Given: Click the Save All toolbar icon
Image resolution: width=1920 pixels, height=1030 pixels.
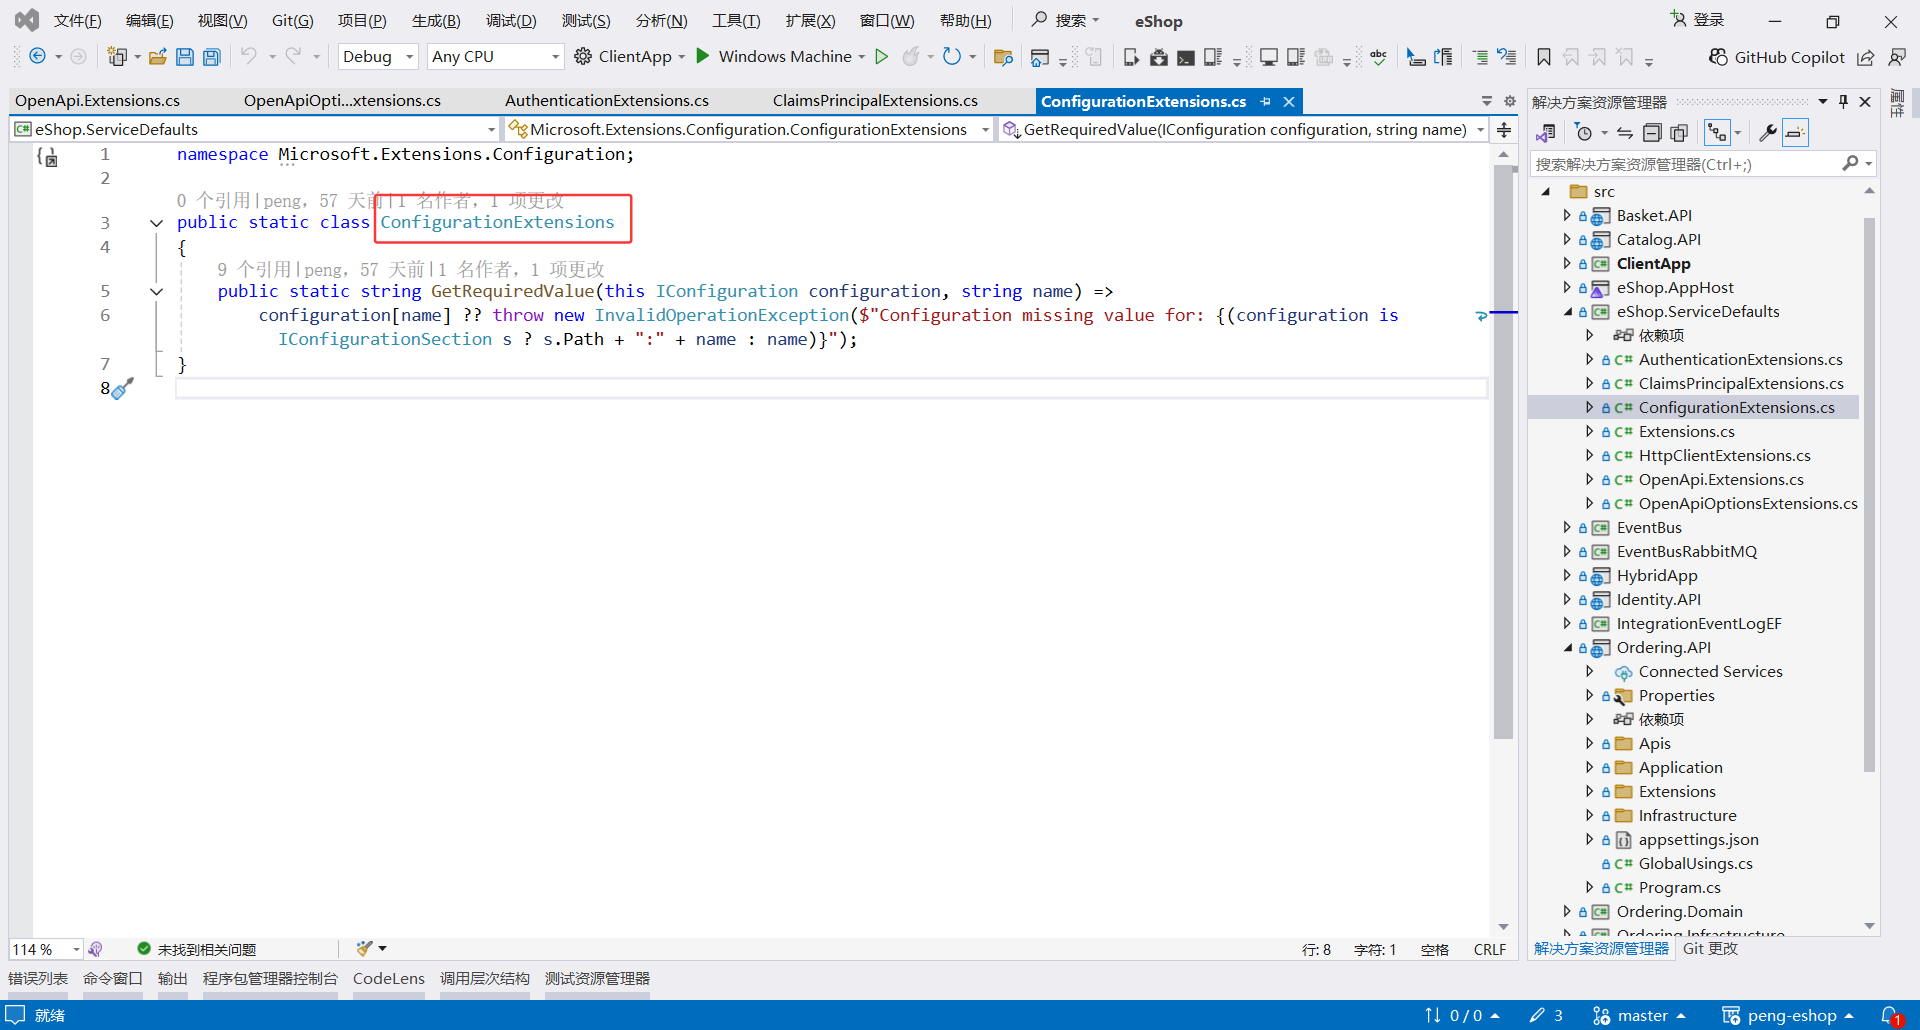Looking at the screenshot, I should pyautogui.click(x=212, y=57).
